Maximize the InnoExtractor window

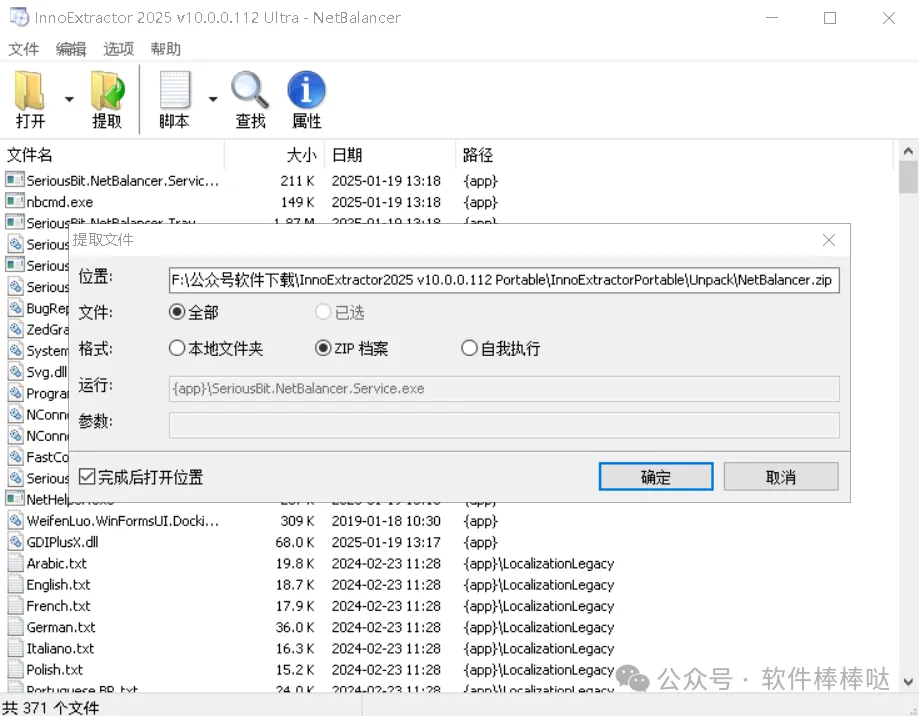(830, 18)
